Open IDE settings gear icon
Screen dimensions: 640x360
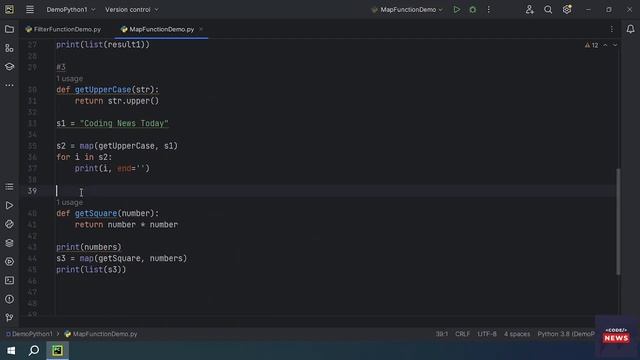point(567,9)
